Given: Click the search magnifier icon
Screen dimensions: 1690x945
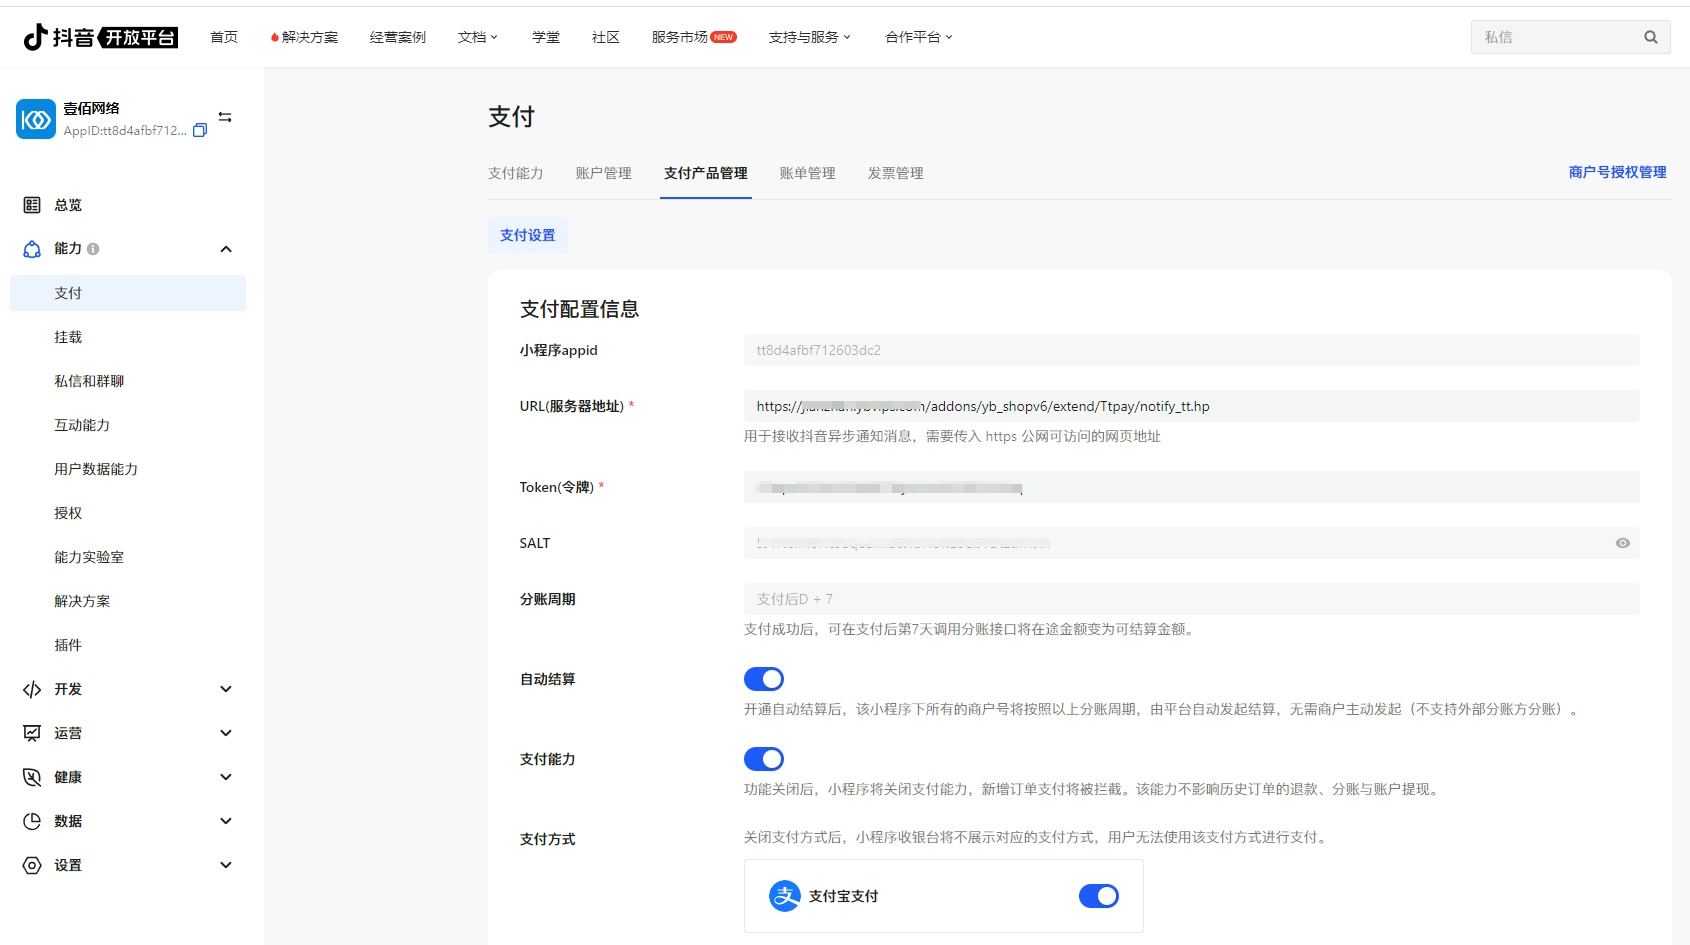Looking at the screenshot, I should [1650, 37].
